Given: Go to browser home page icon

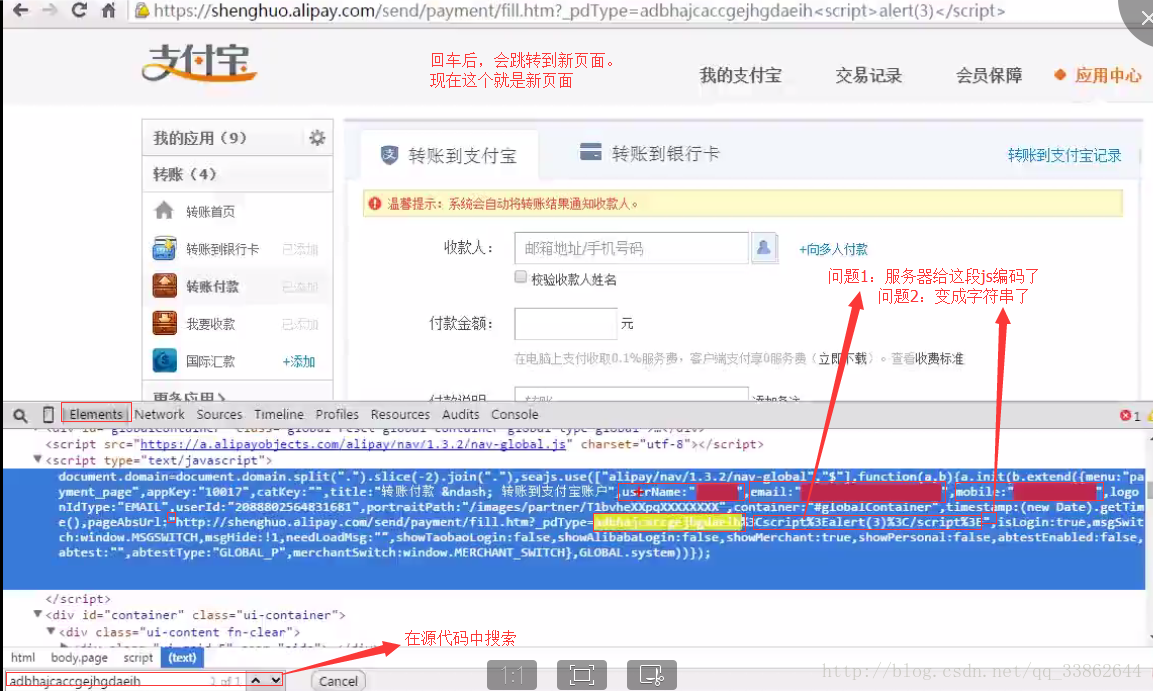Looking at the screenshot, I should 109,10.
